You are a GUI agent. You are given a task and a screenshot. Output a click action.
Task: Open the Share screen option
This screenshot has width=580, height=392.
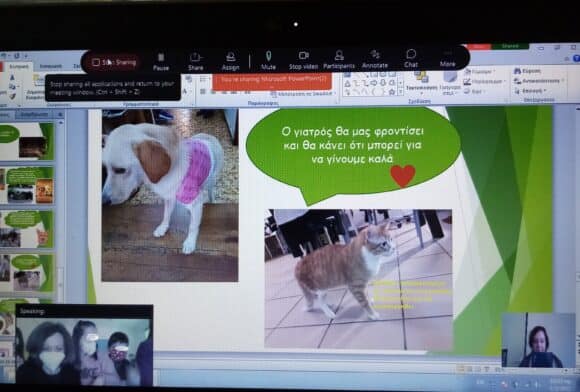[x=195, y=62]
